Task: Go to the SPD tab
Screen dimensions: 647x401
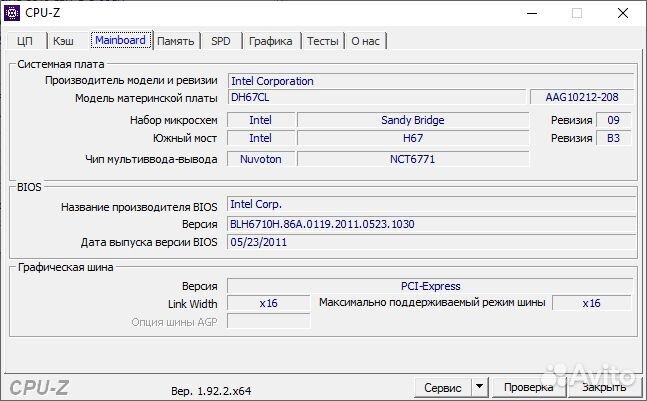Action: (220, 41)
